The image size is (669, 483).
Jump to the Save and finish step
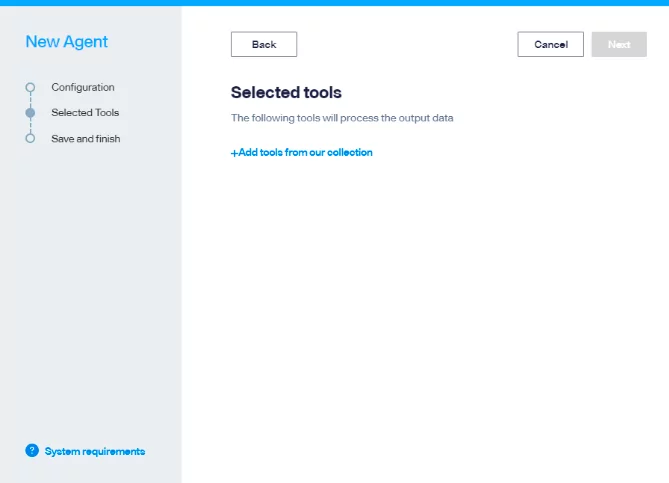[x=85, y=139]
